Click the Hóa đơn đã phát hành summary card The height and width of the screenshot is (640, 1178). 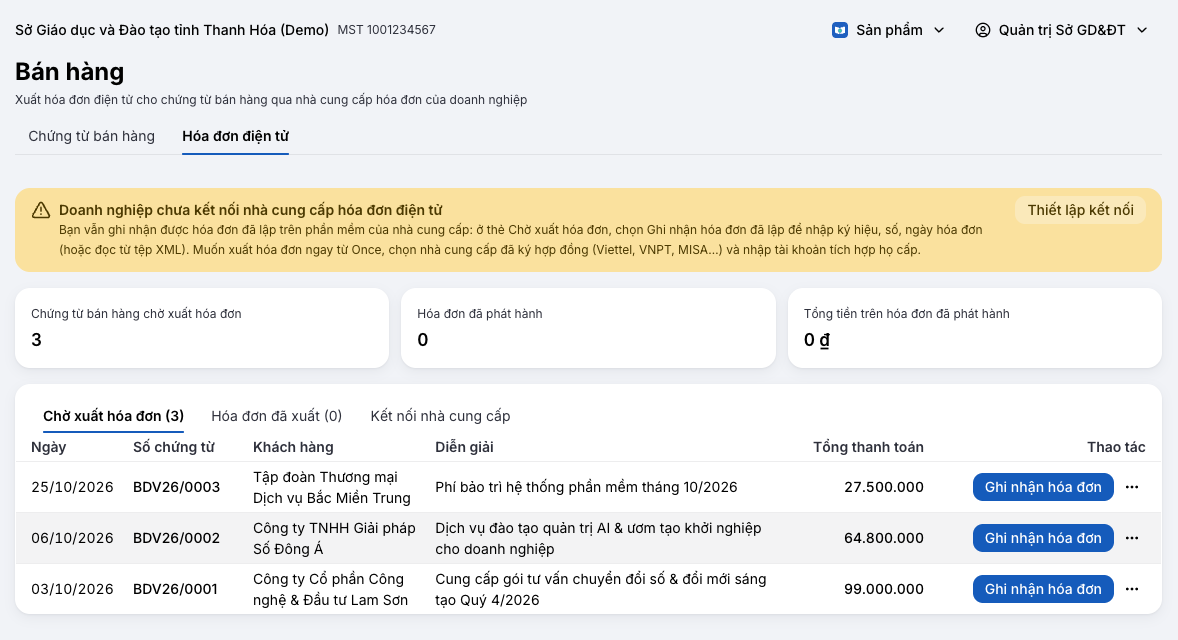pos(588,328)
